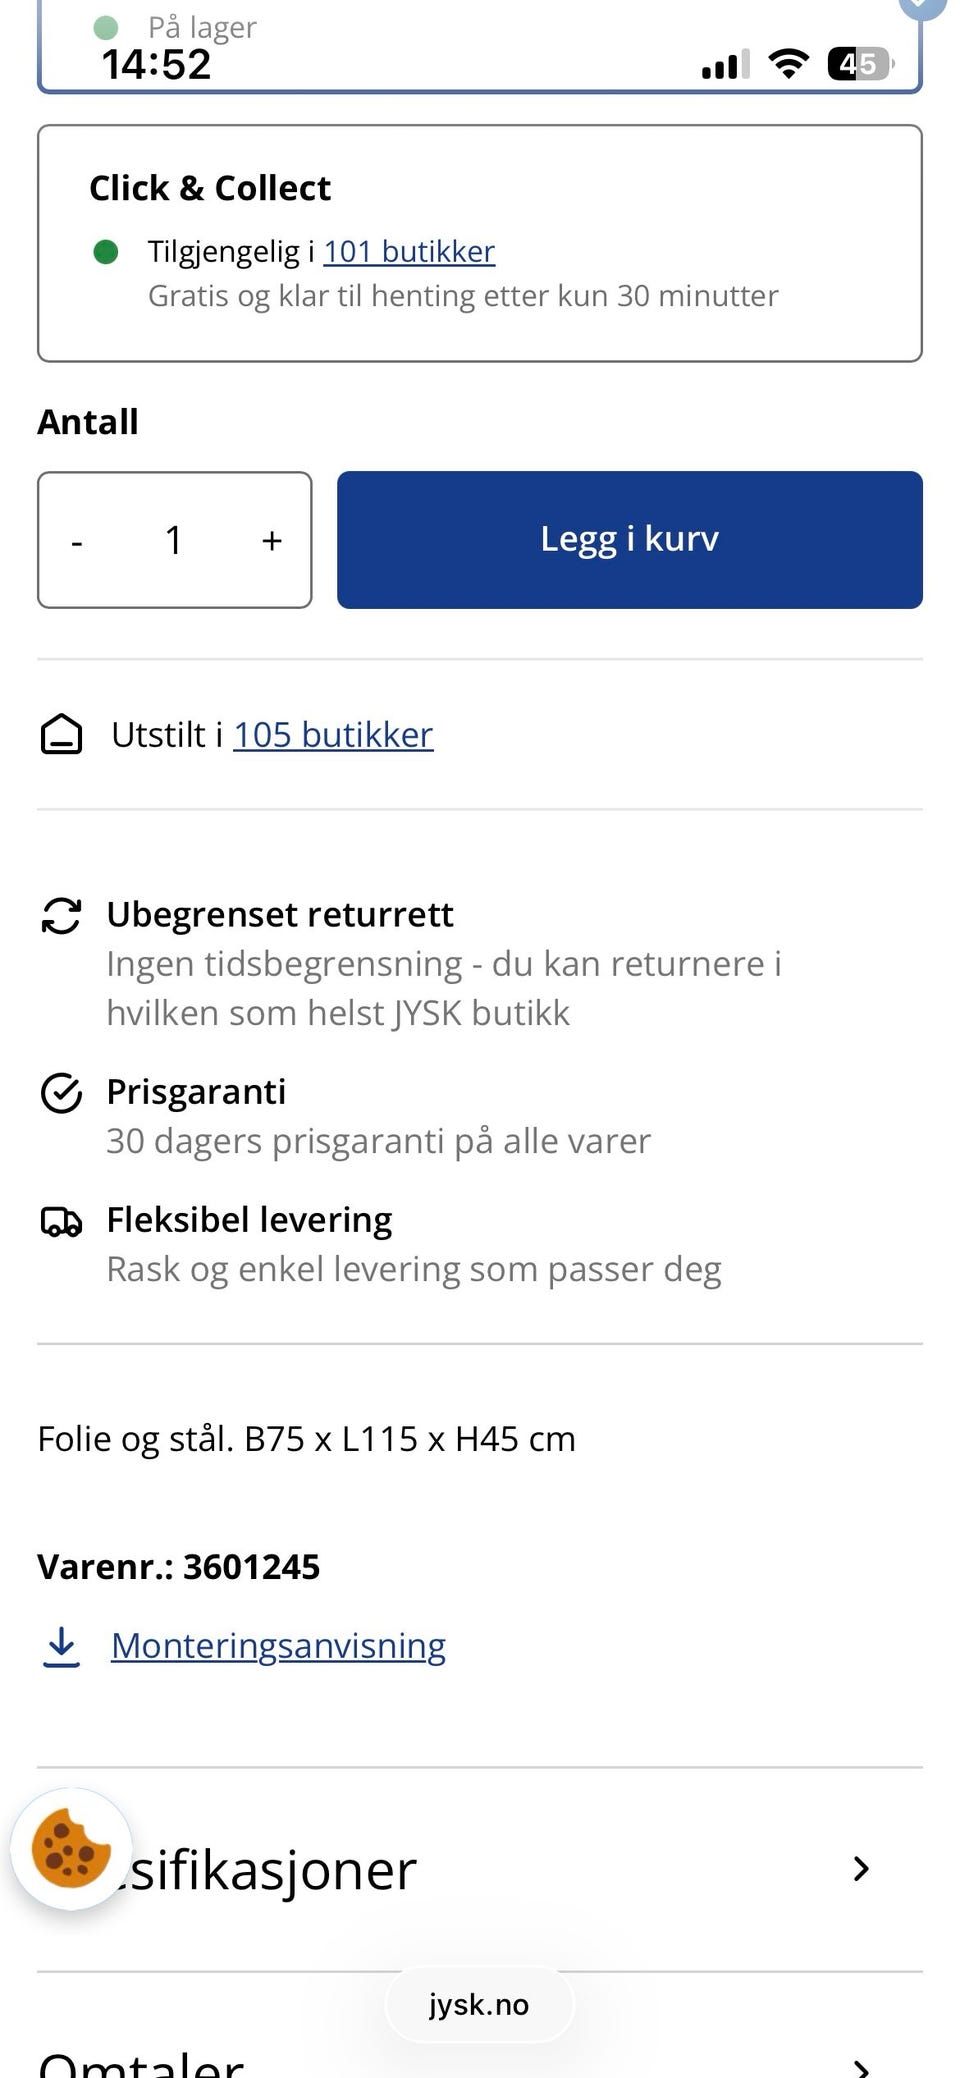Click the quantity number field
This screenshot has width=960, height=2078.
click(x=174, y=540)
